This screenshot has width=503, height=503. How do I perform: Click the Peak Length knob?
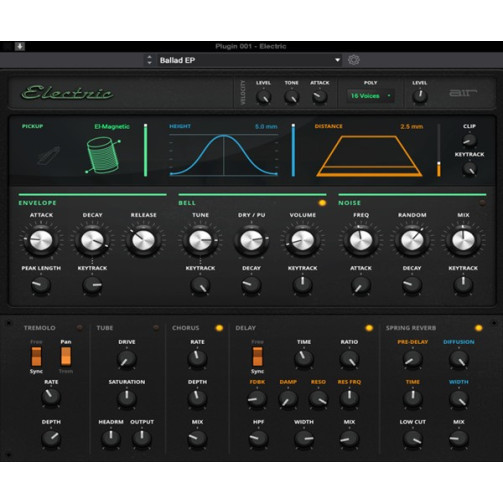(41, 285)
